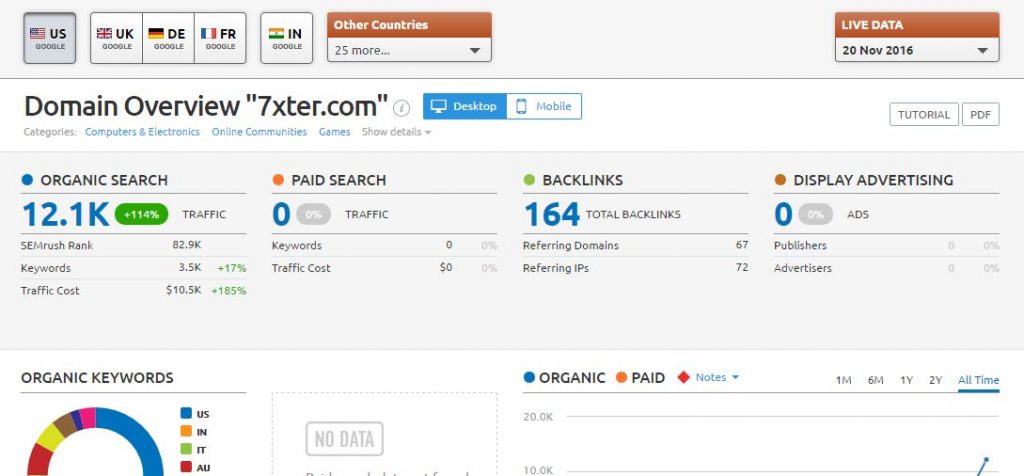1024x476 pixels.
Task: Switch to FR Google database
Action: (220, 39)
